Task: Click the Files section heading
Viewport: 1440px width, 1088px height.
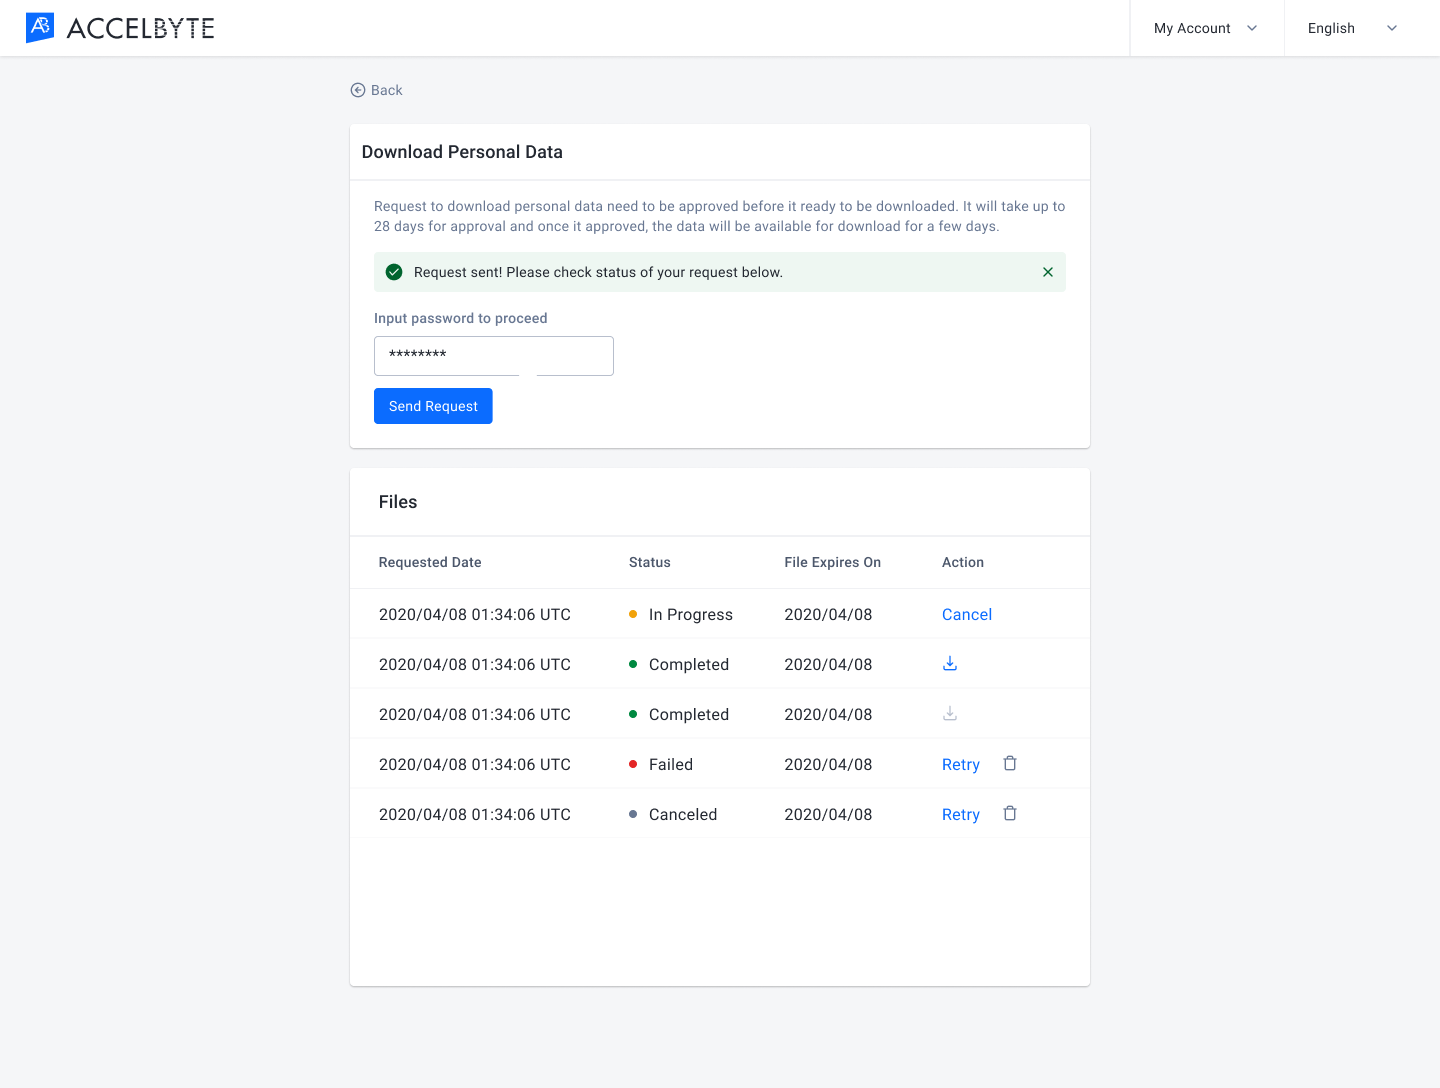Action: pos(398,502)
